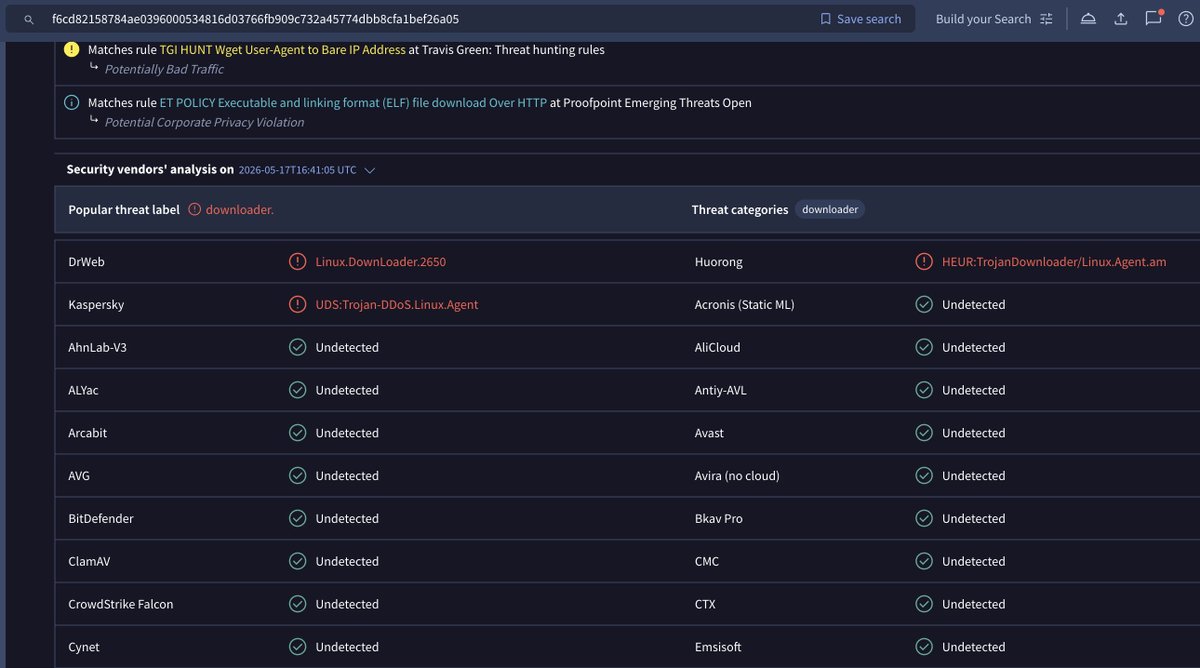Click the search magnifier icon
This screenshot has height=668, width=1200.
pos(30,19)
